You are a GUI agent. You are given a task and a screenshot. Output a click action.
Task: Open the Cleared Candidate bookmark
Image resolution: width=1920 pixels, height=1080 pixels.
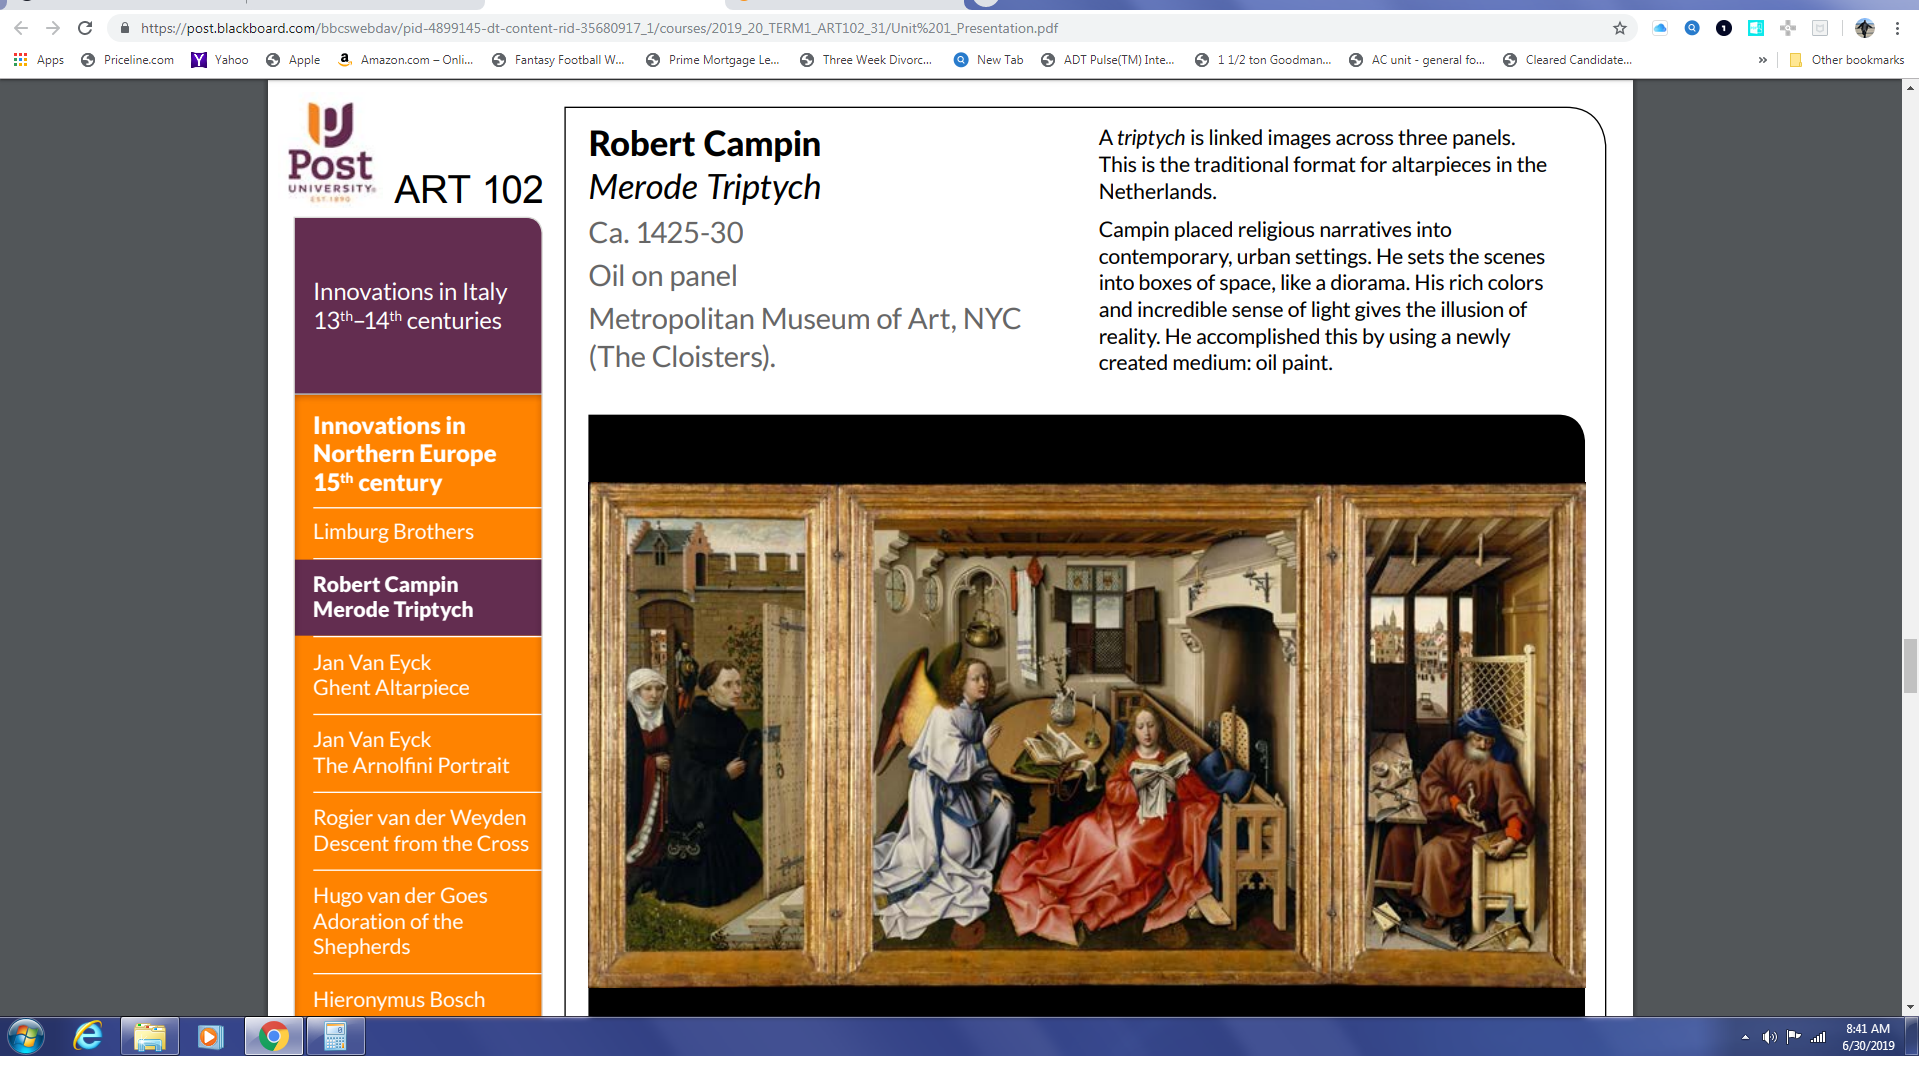1568,60
